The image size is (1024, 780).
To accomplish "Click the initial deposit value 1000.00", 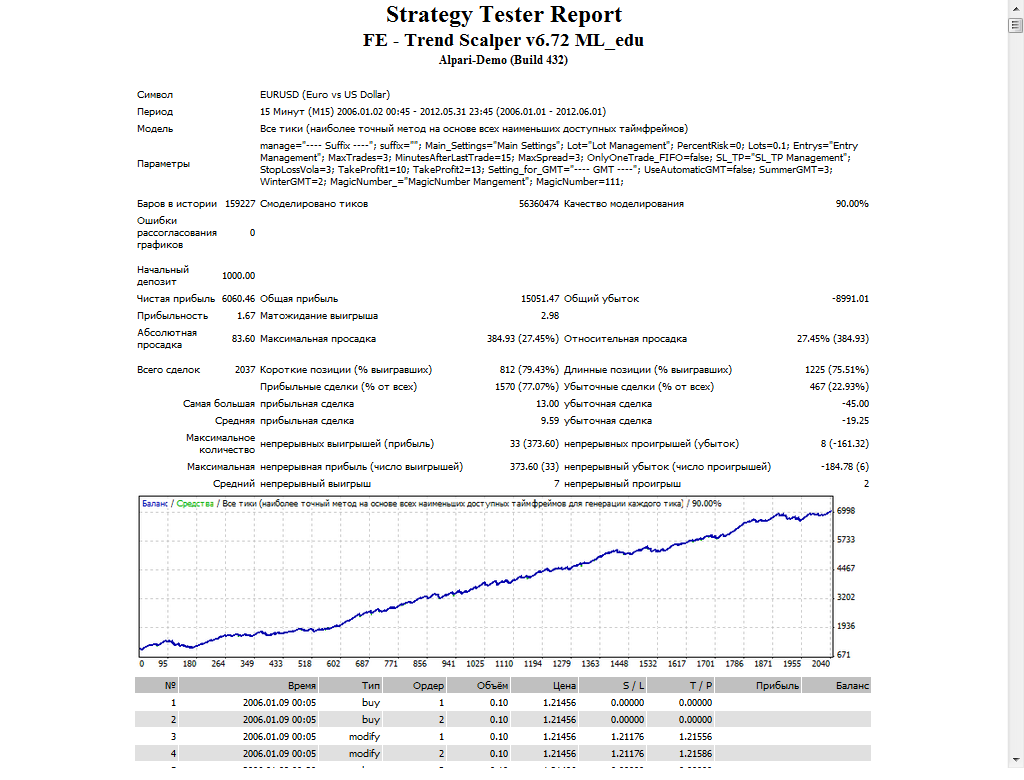I will pyautogui.click(x=238, y=276).
